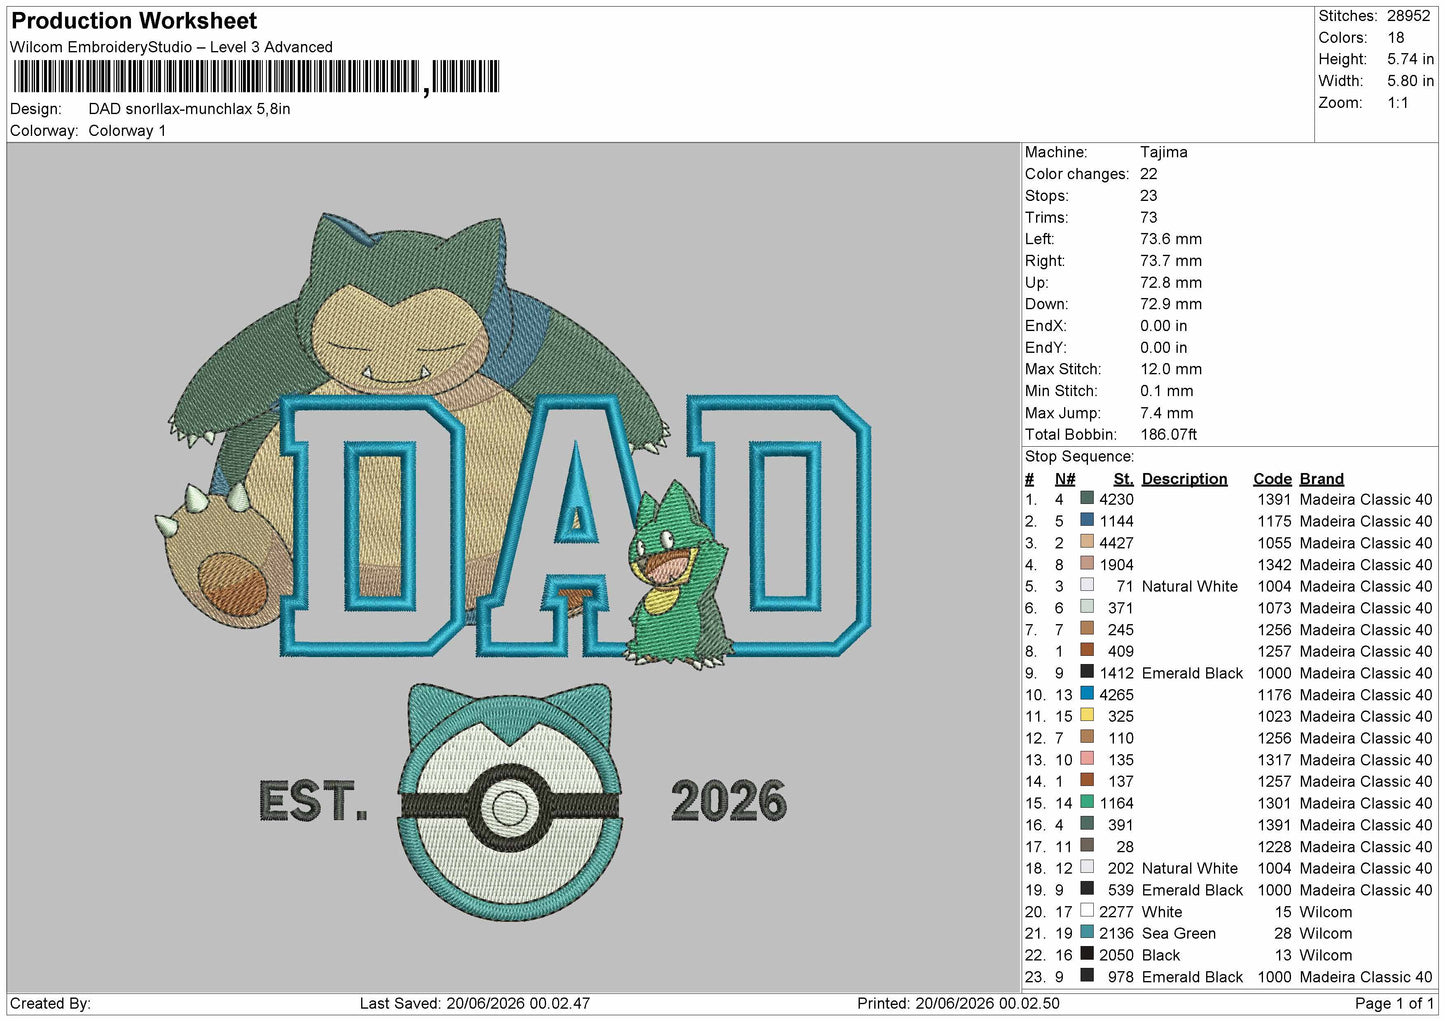Click the Trims value "73"

[1149, 217]
